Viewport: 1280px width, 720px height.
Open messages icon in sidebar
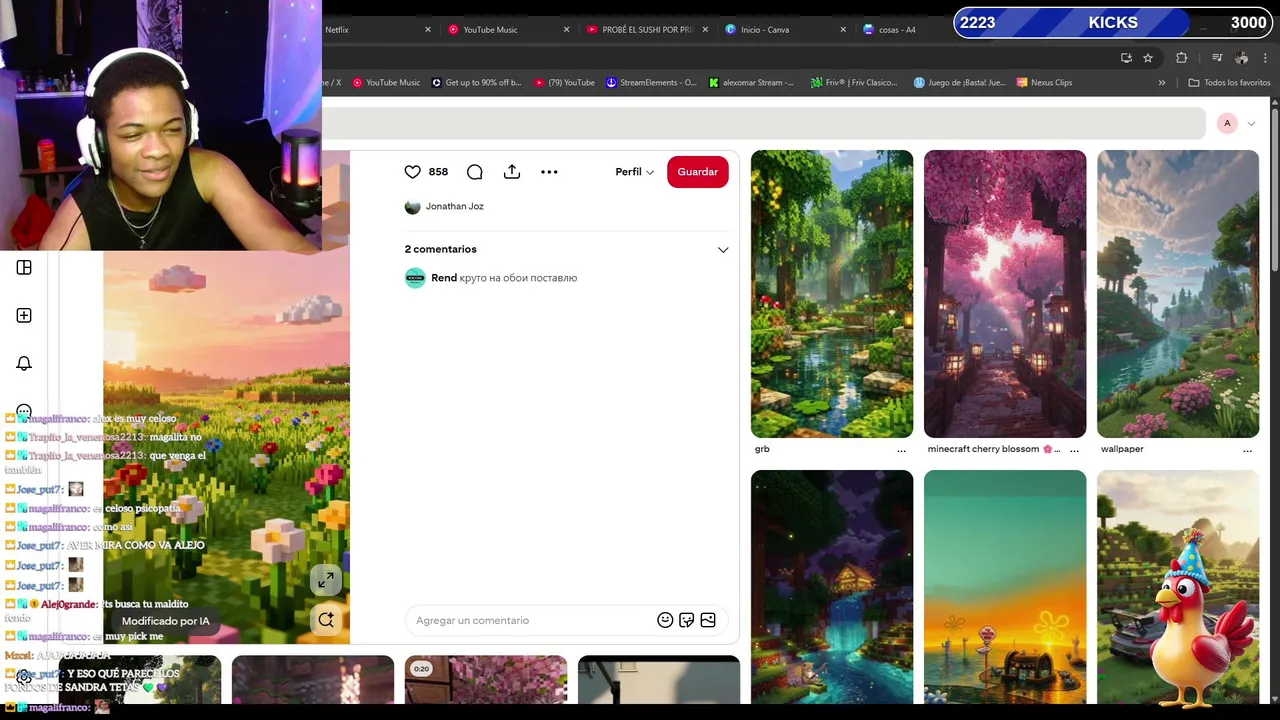coord(24,411)
